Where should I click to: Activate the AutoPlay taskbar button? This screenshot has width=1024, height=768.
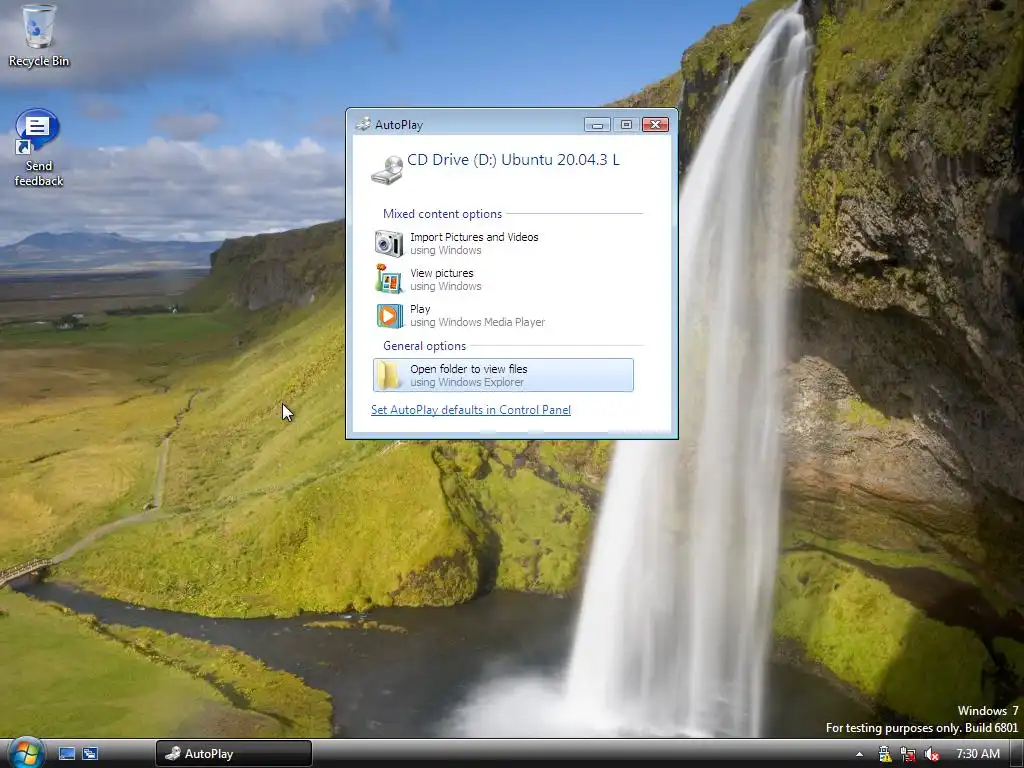[x=234, y=754]
